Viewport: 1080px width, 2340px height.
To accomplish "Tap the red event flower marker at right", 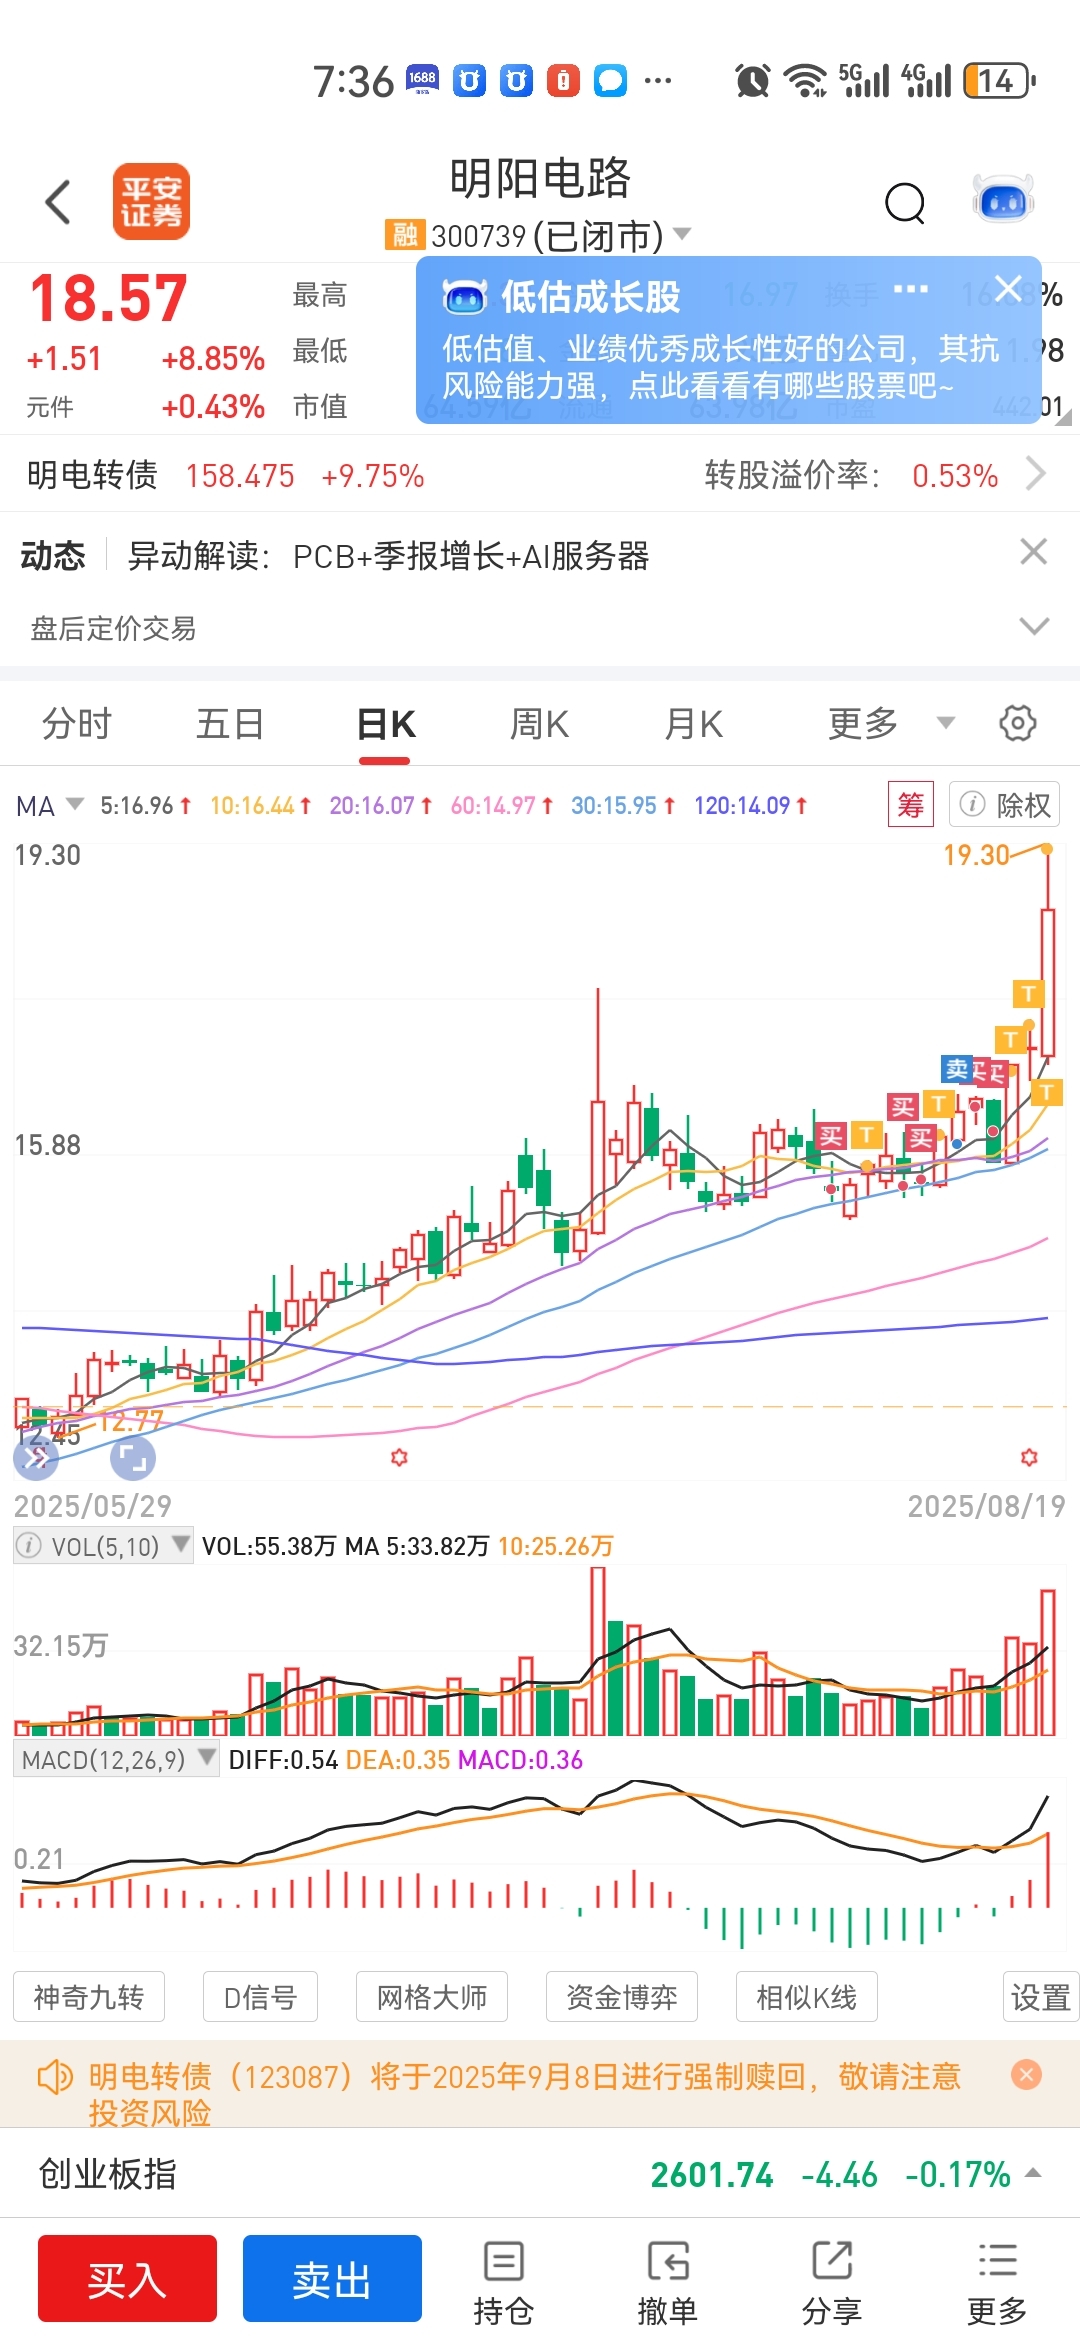I will [x=1029, y=1457].
